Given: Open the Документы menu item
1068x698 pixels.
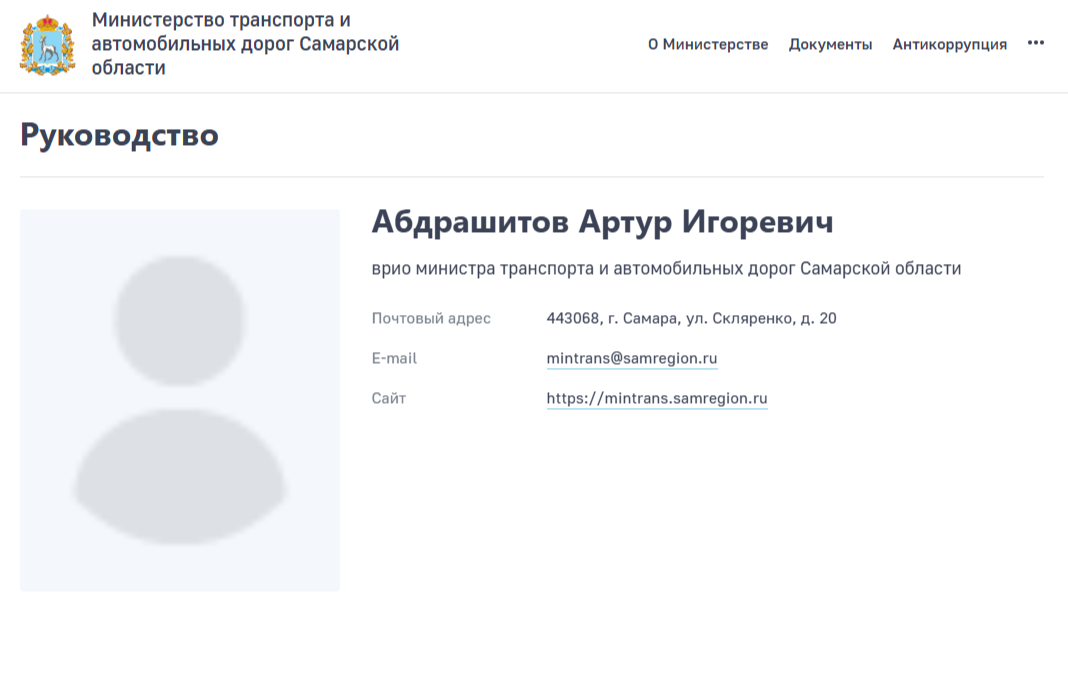Looking at the screenshot, I should (x=830, y=44).
